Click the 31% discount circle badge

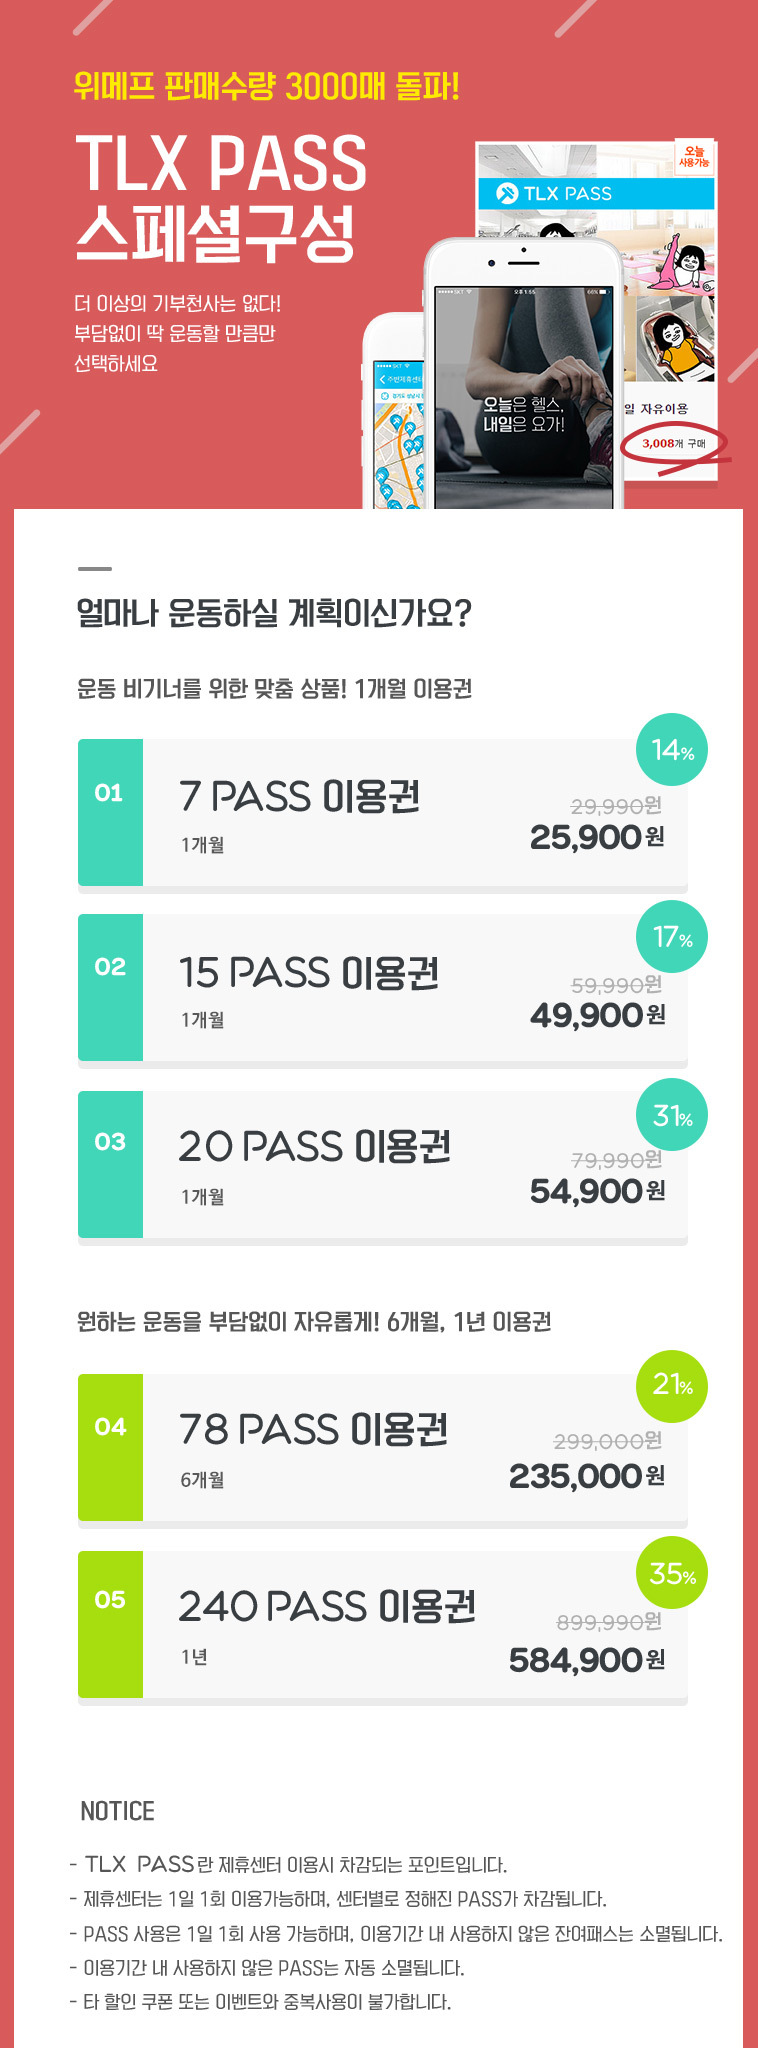pos(672,1115)
